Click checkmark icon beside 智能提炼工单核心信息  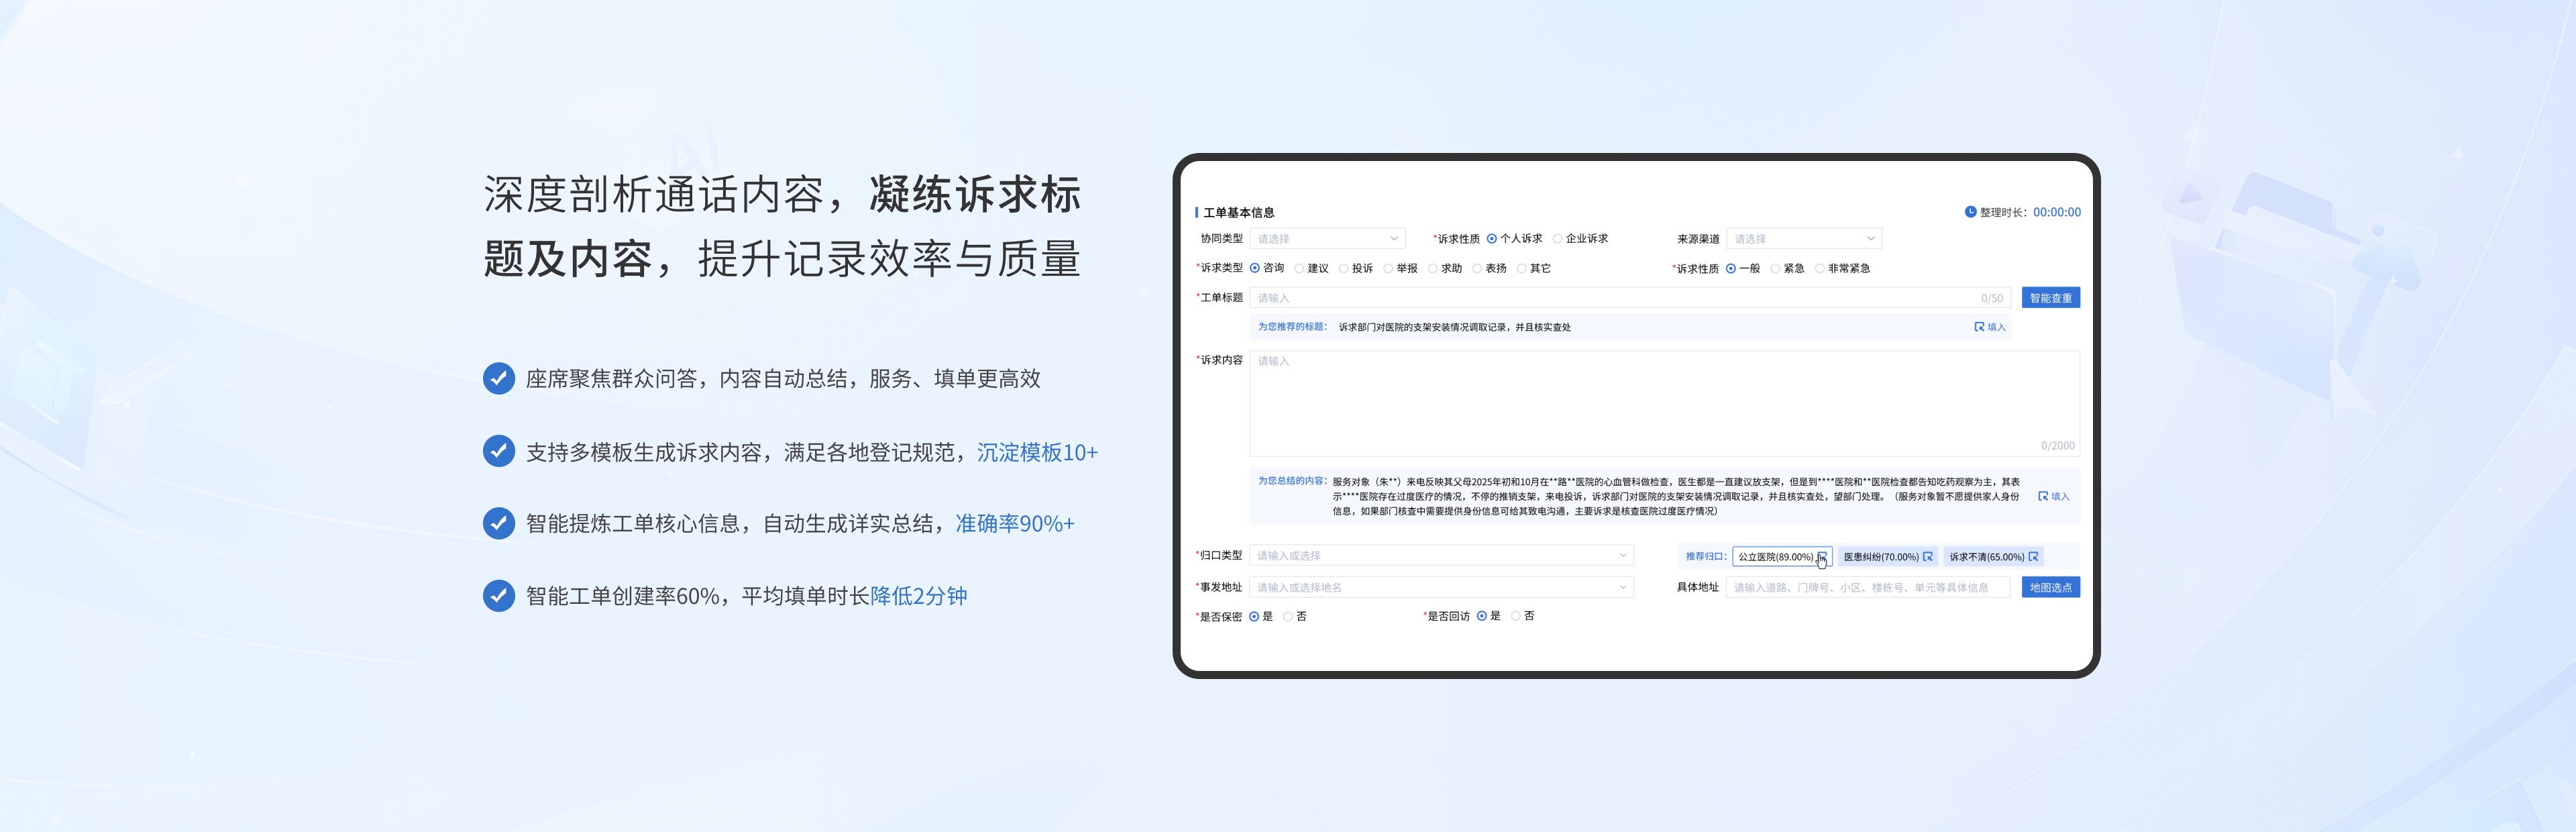498,523
